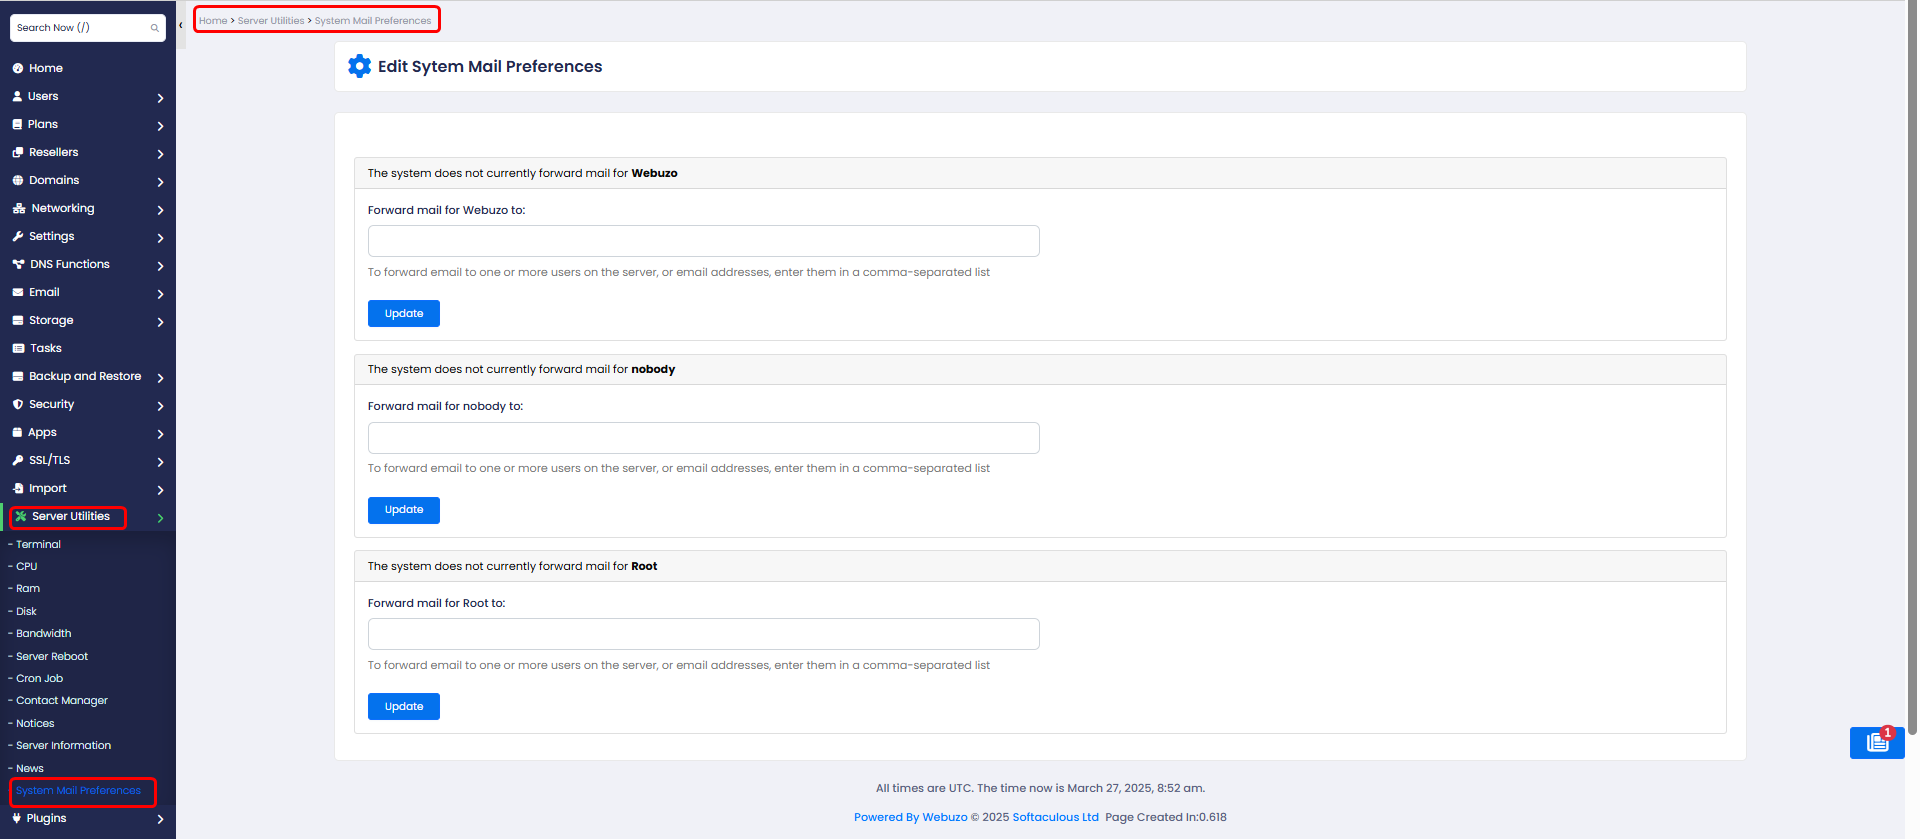The image size is (1920, 839).
Task: Click the Server Utilities tools icon
Action: [21, 517]
